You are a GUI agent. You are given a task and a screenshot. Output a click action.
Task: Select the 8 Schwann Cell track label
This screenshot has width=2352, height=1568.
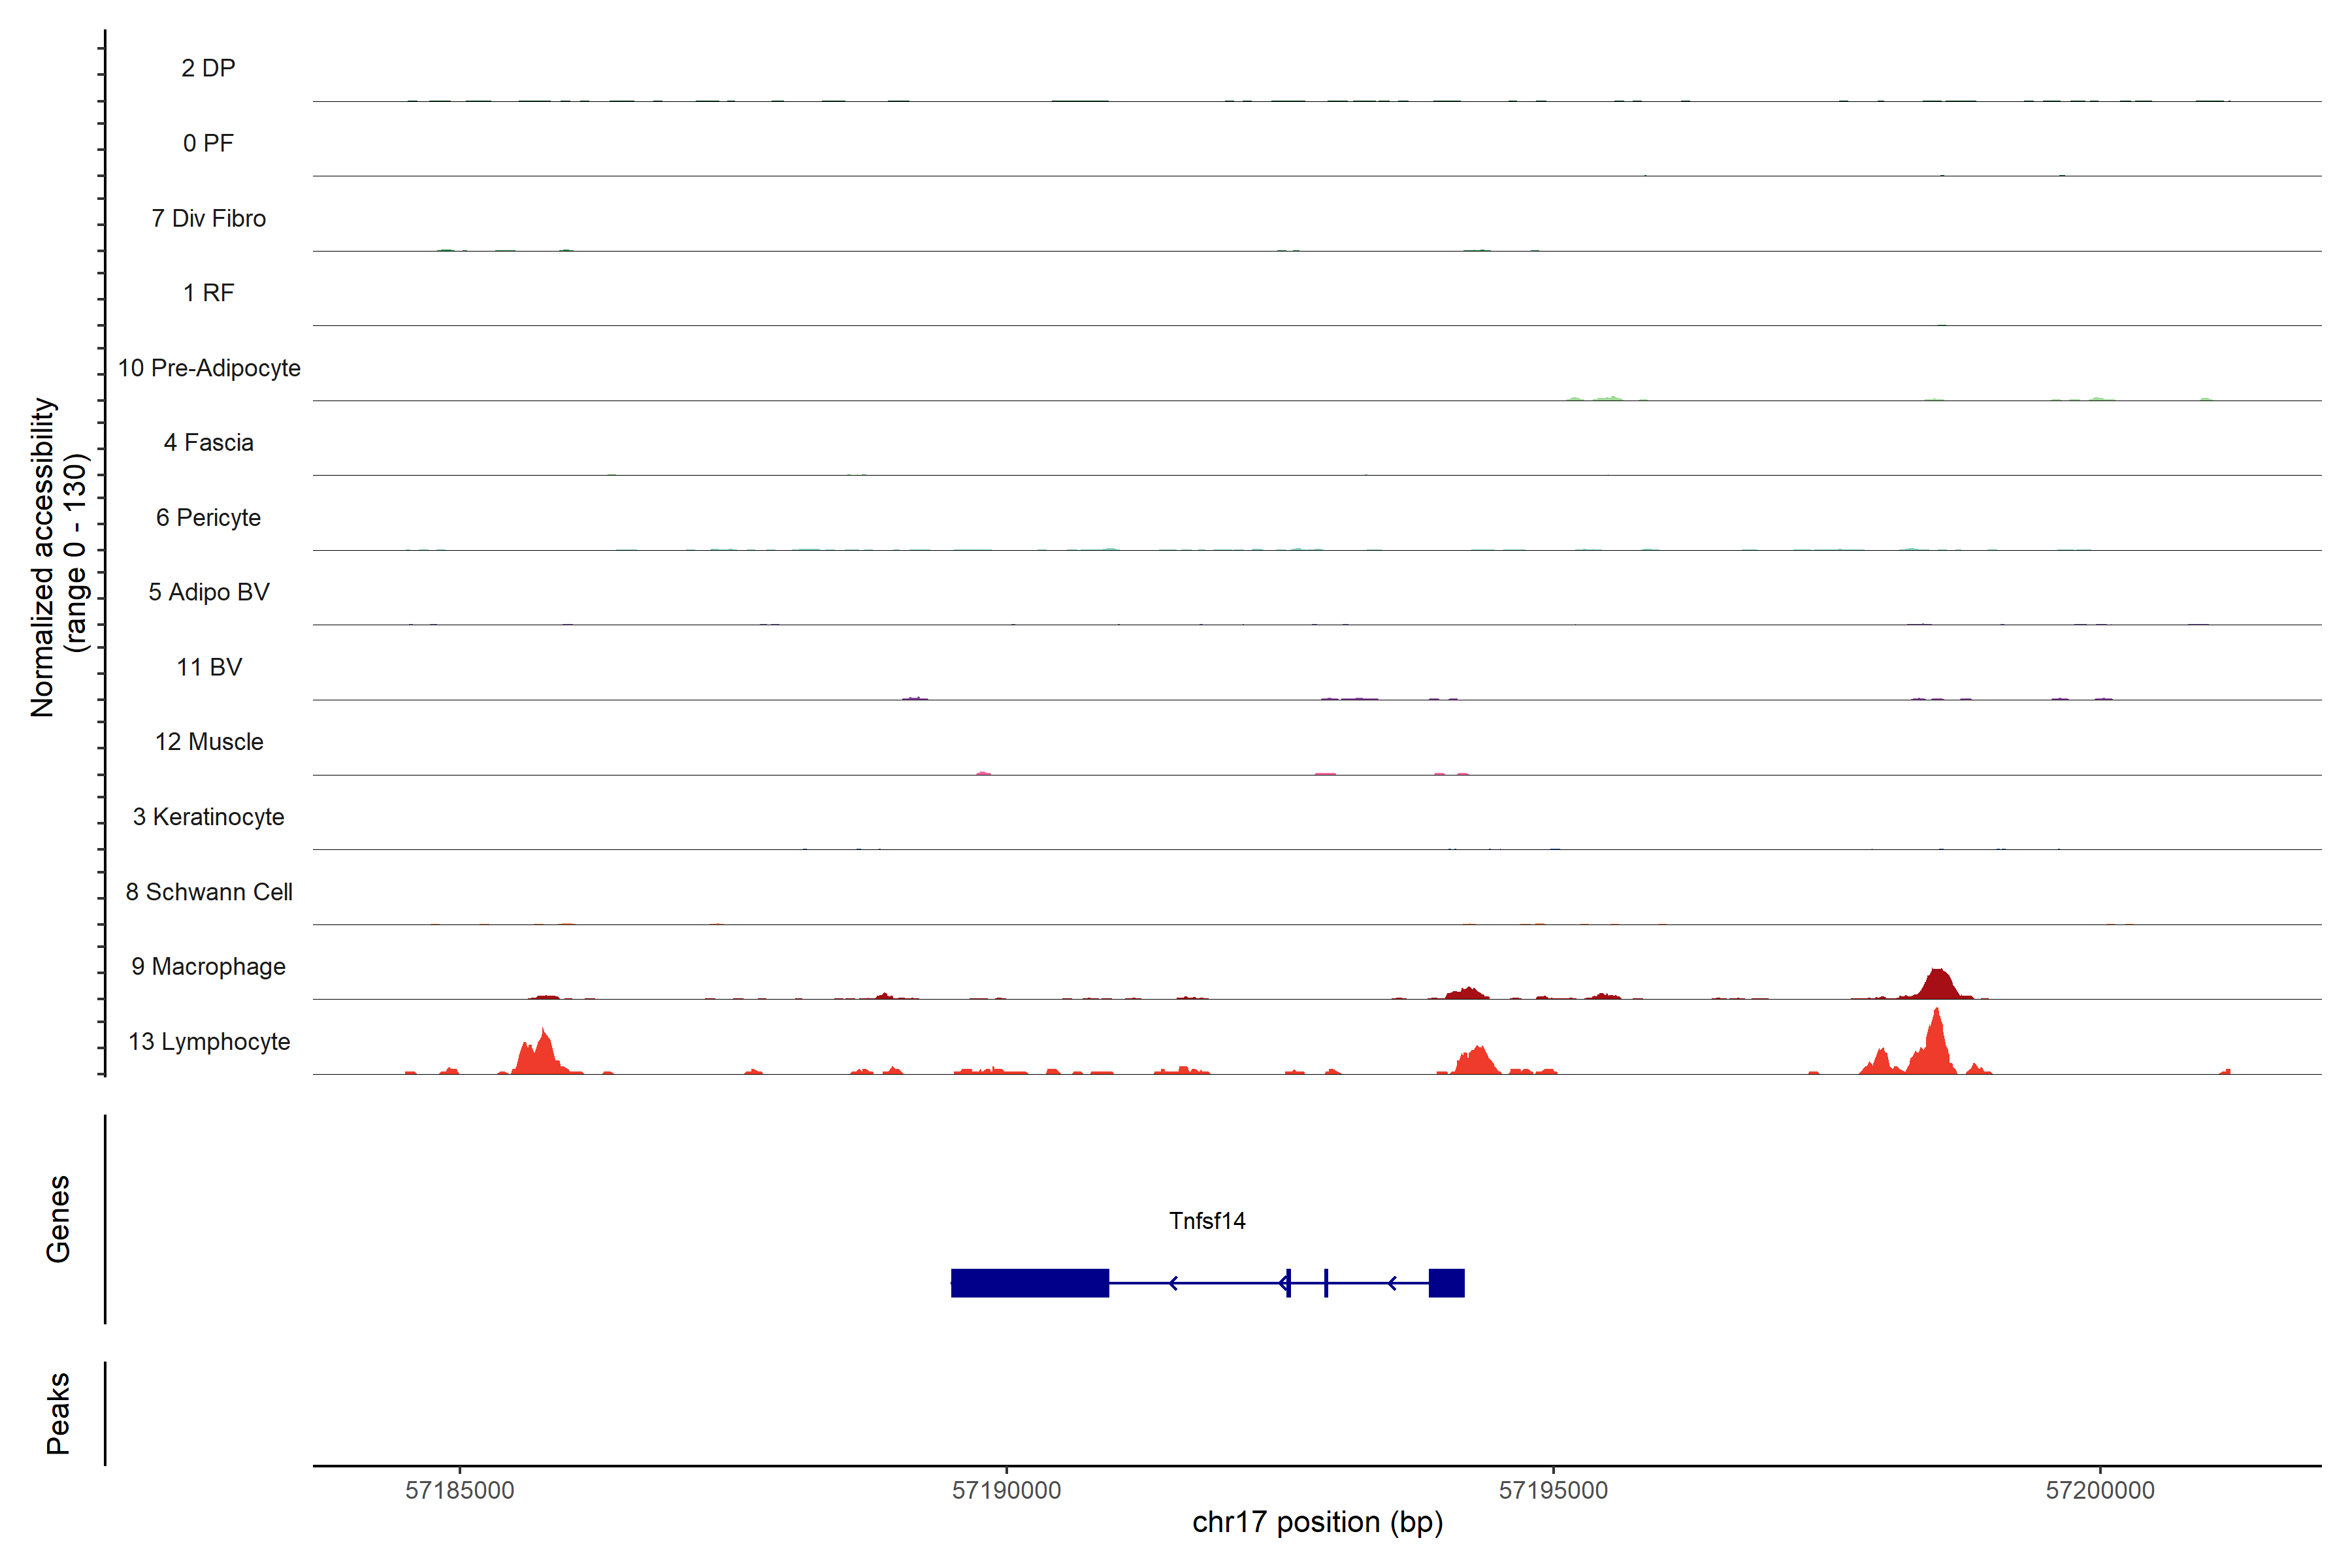pos(209,892)
